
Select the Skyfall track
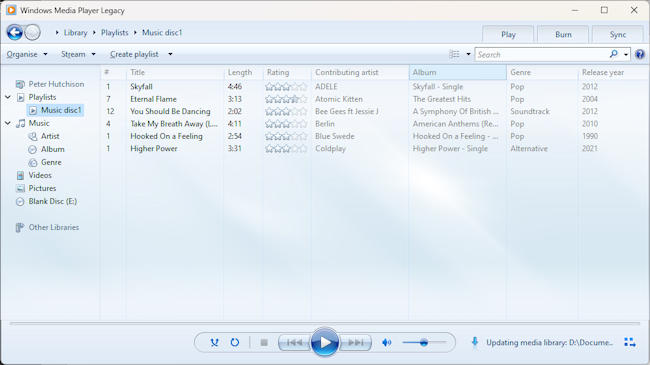click(x=141, y=87)
